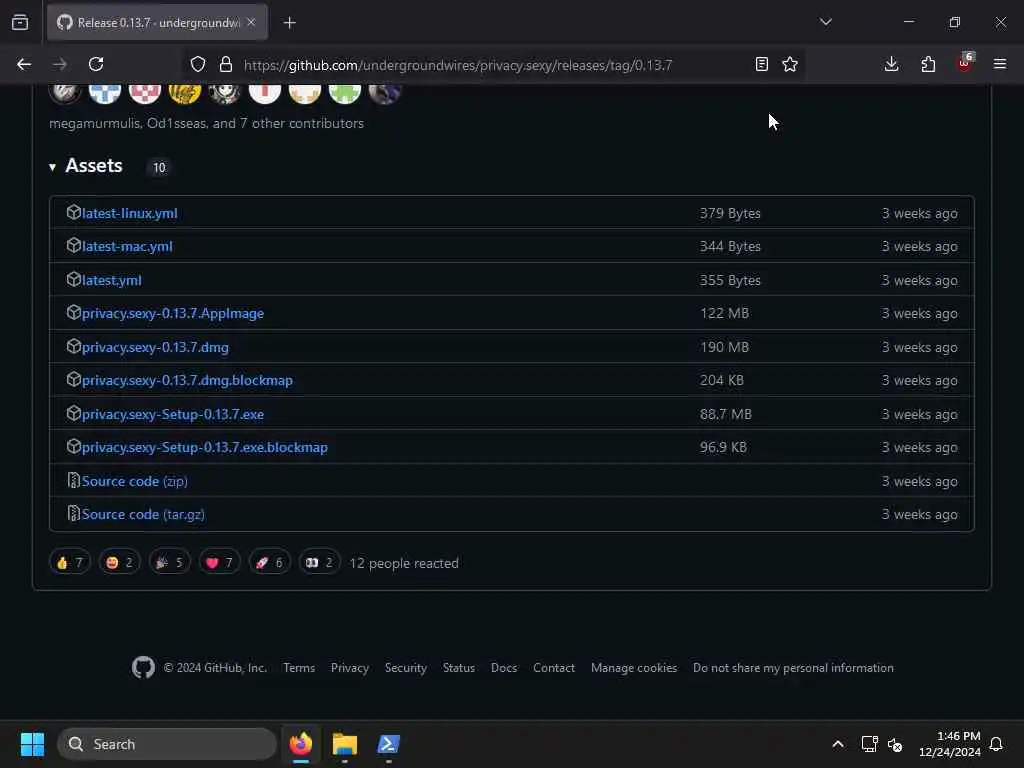The image size is (1024, 768).
Task: Click heart reaction with 7
Action: (219, 562)
